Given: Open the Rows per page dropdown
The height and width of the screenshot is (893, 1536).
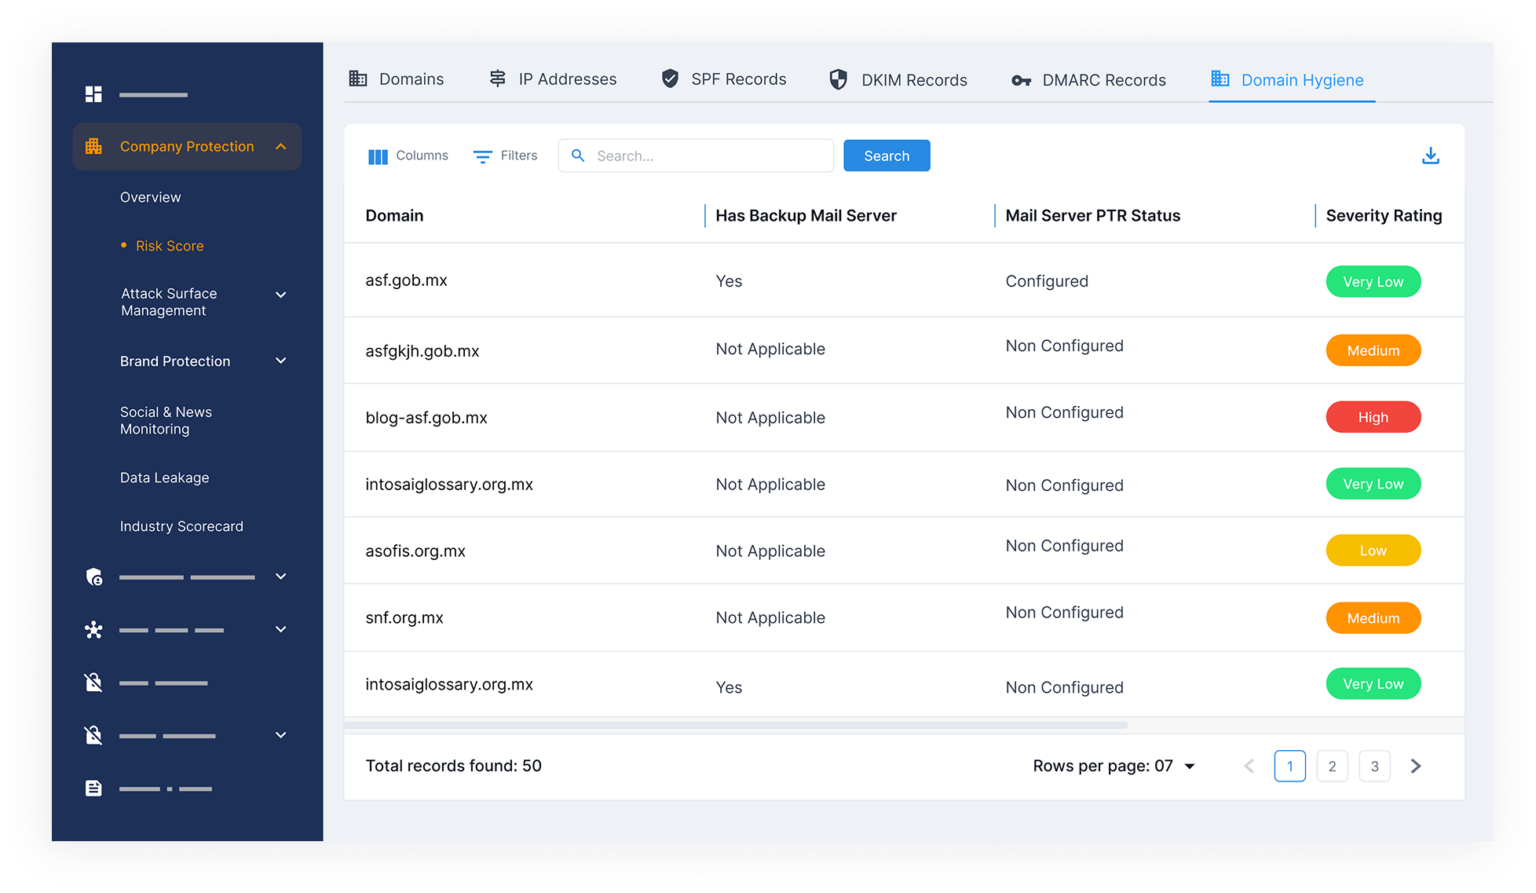Looking at the screenshot, I should [x=1189, y=766].
